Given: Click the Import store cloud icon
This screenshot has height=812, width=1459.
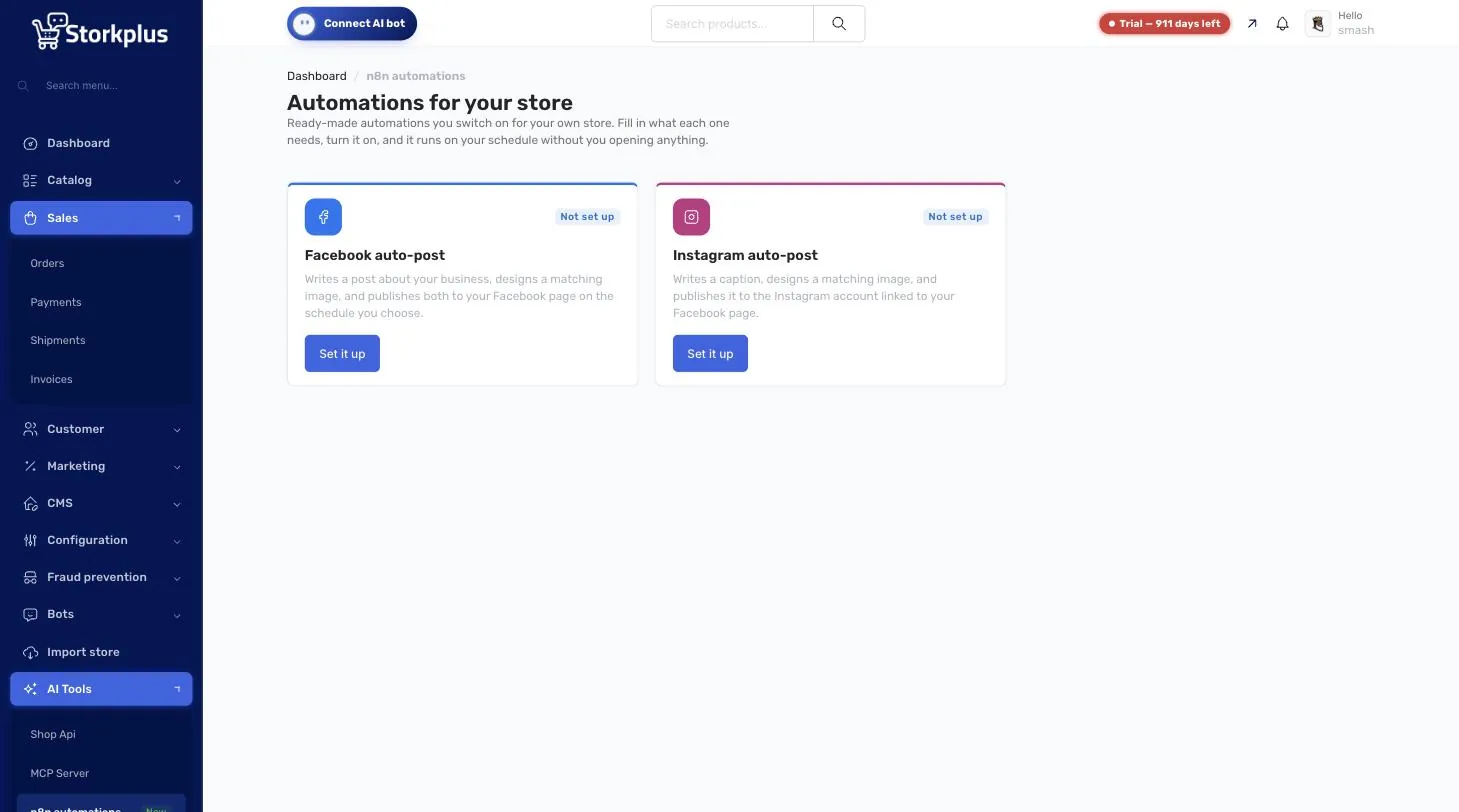Looking at the screenshot, I should coord(30,652).
